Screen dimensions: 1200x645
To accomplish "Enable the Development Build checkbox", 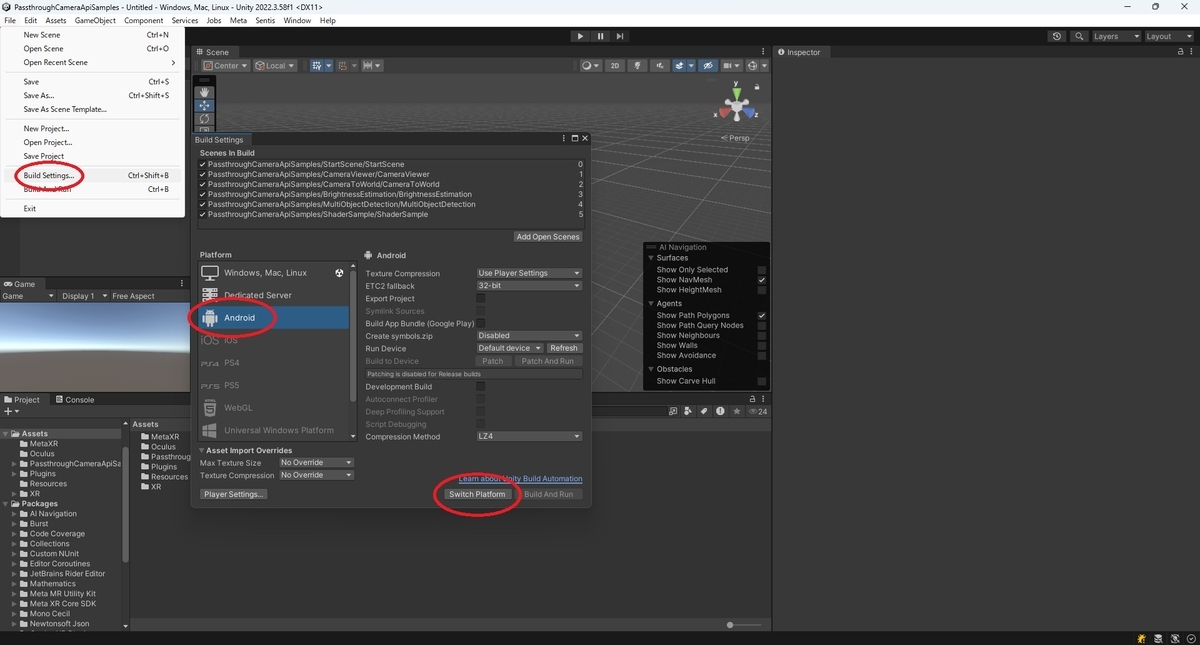I will pos(479,387).
